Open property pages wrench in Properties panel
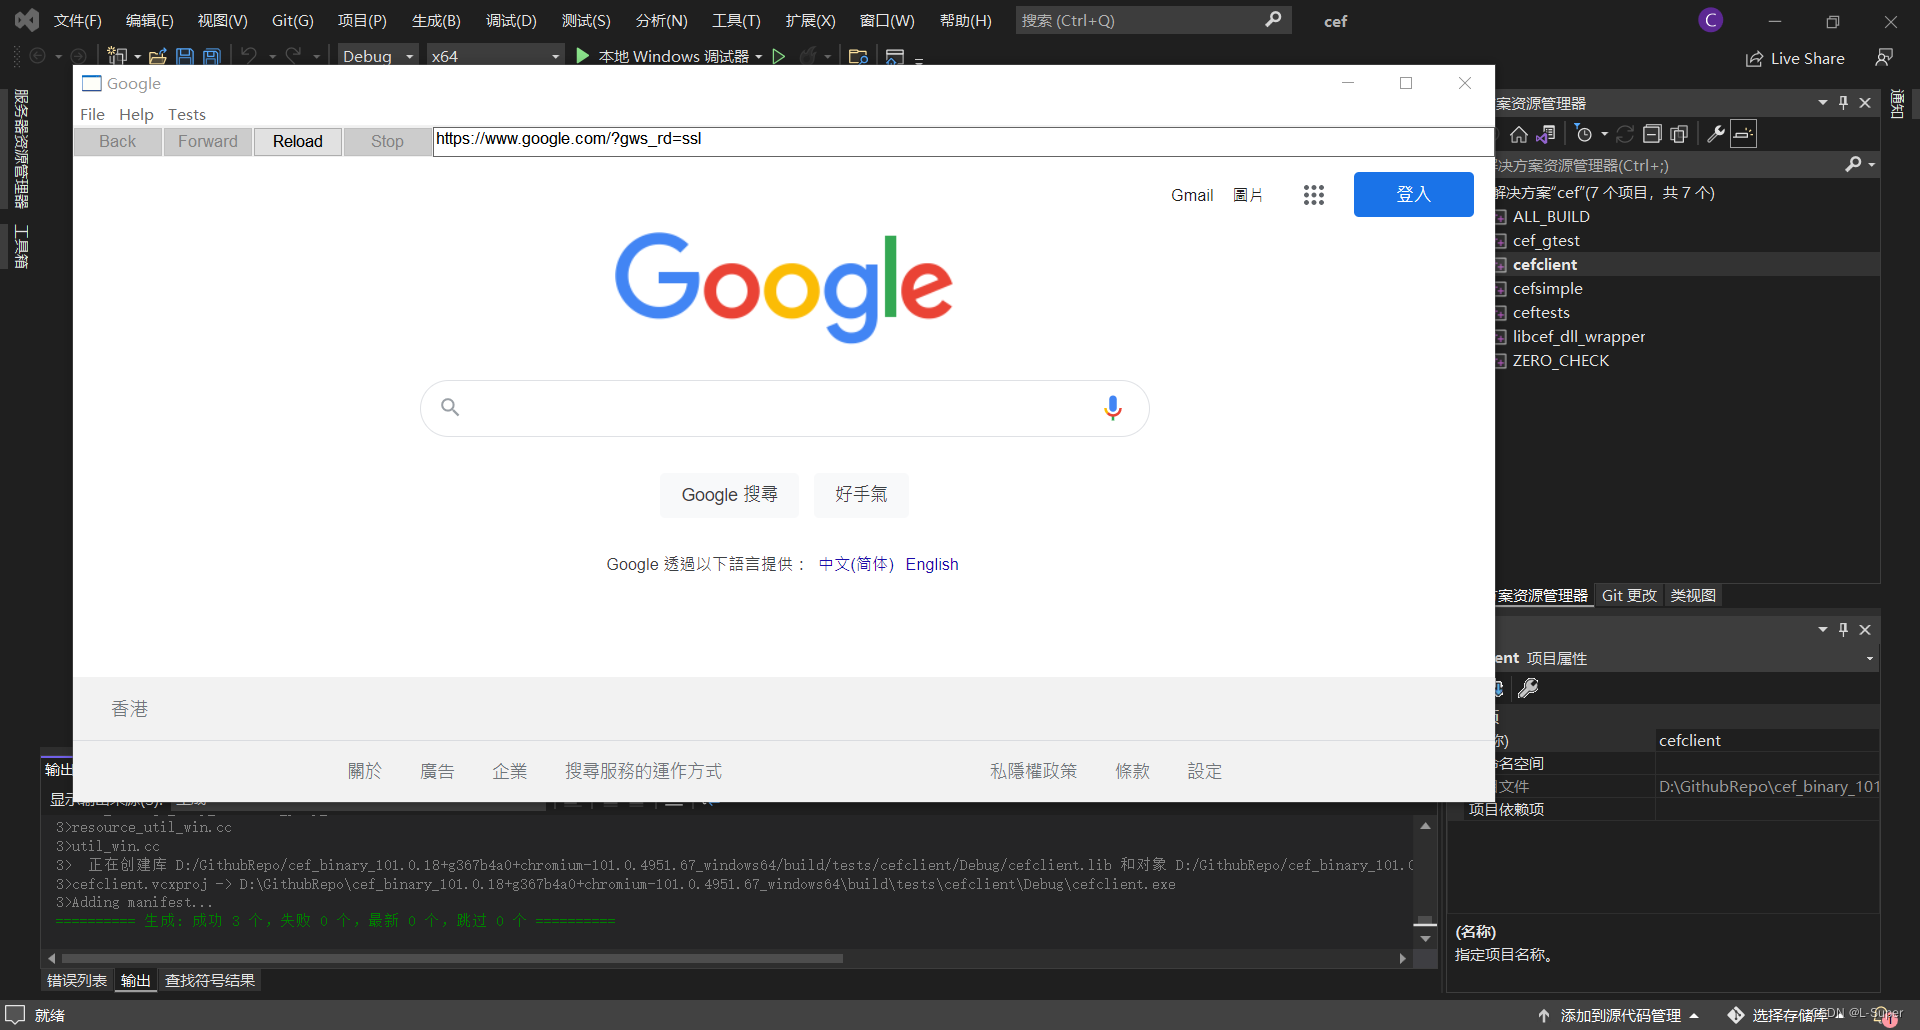Viewport: 1920px width, 1030px height. click(1528, 688)
